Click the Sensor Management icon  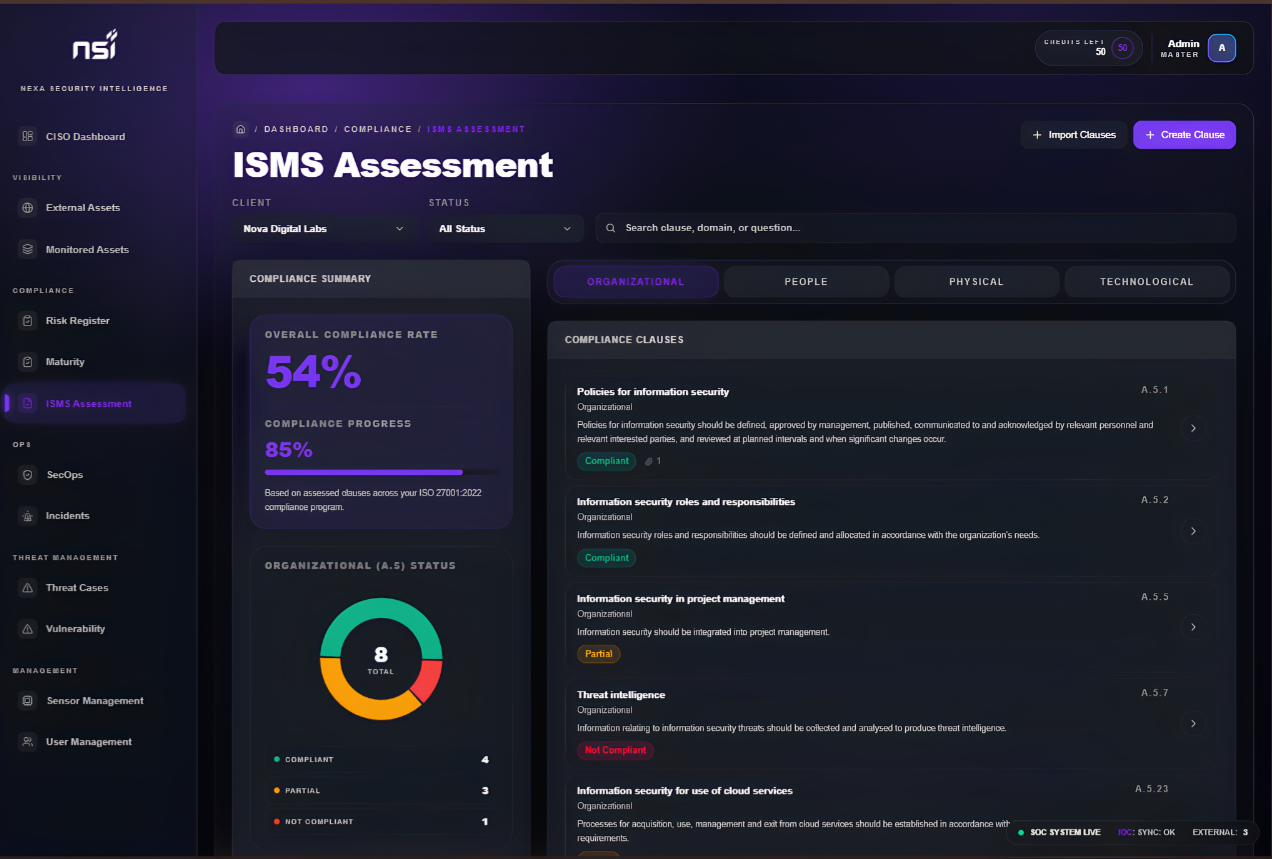point(27,701)
